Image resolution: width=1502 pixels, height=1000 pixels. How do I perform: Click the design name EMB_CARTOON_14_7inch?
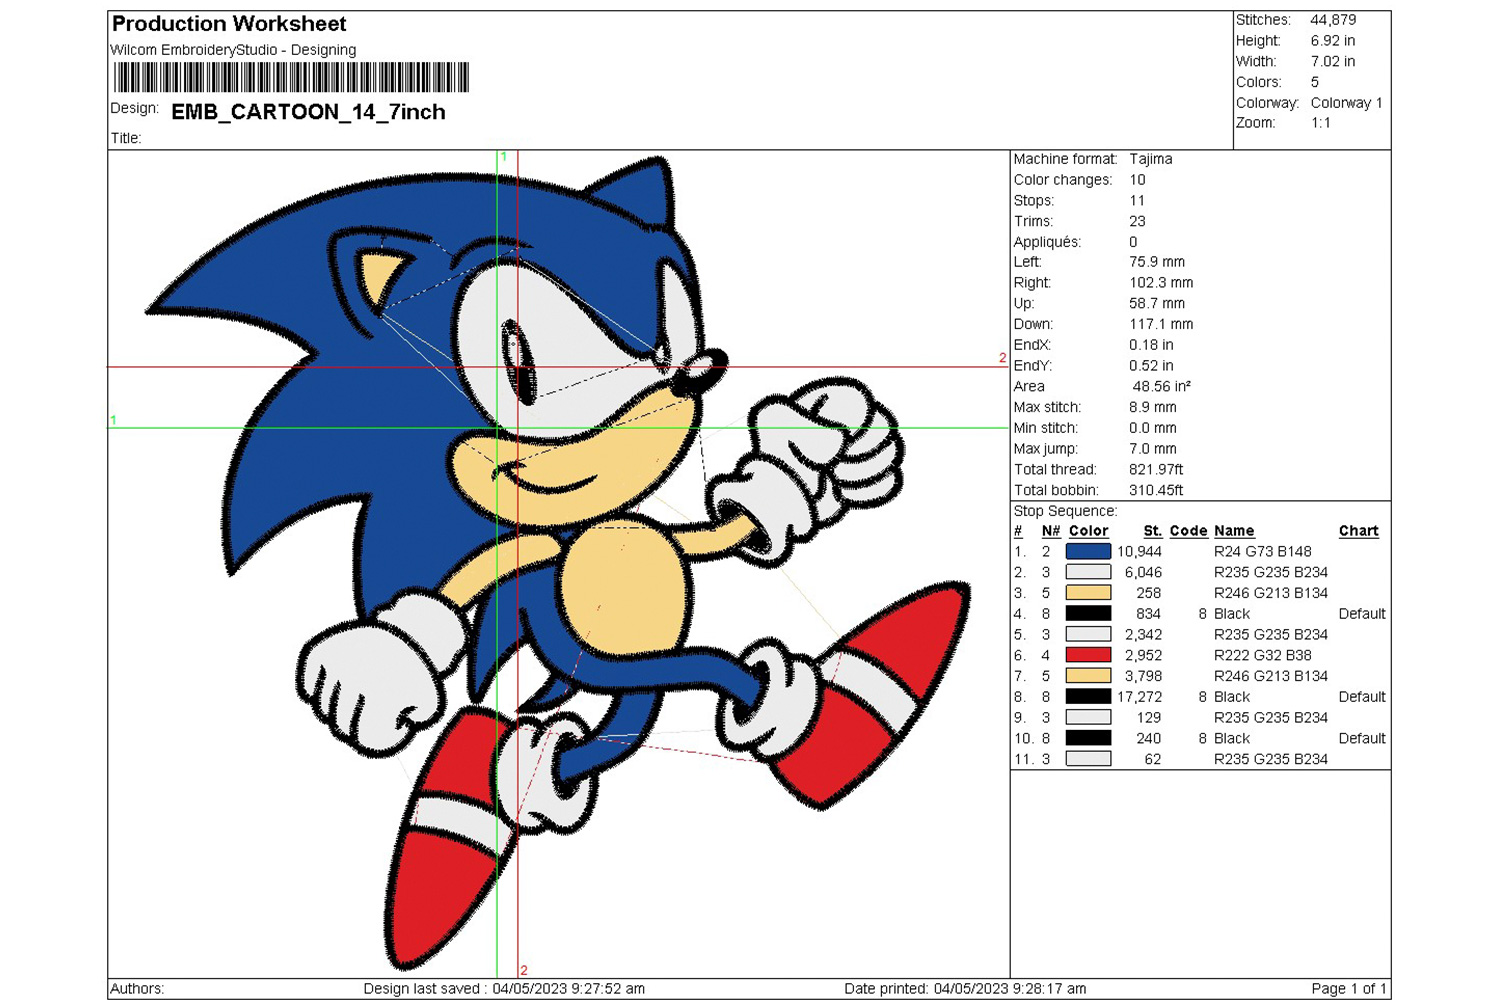click(x=308, y=112)
